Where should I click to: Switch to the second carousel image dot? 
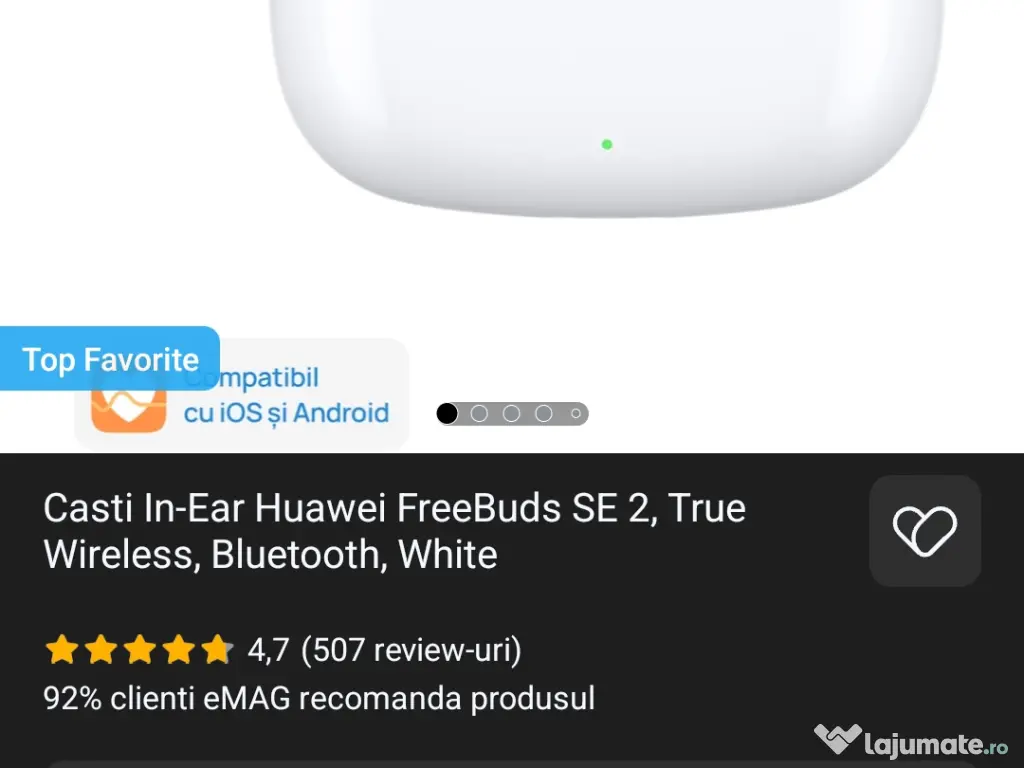[479, 413]
